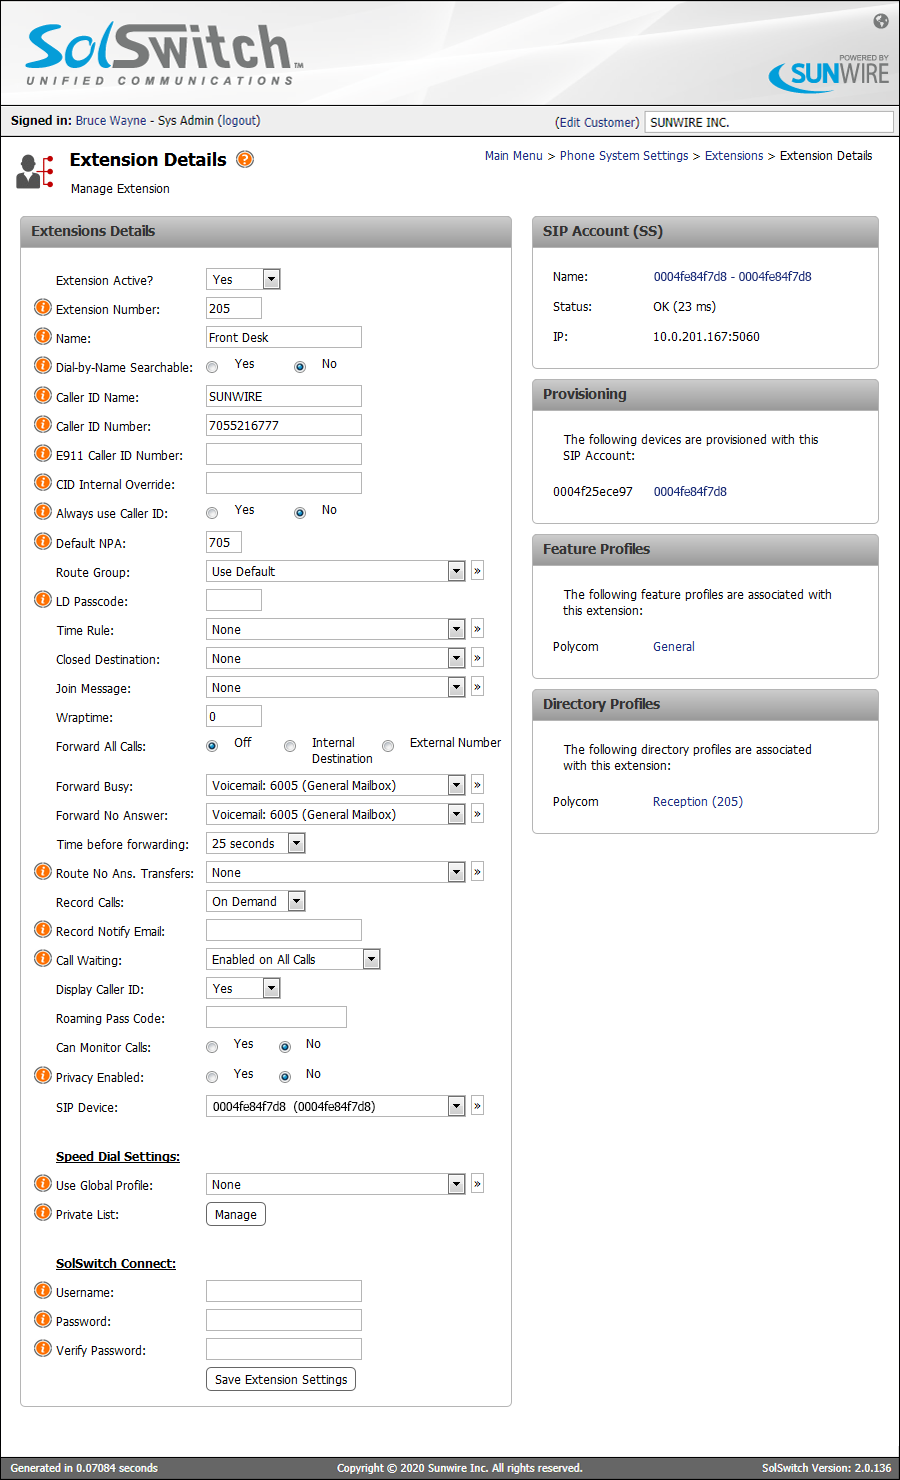Click arrow icon next to Route Group
Screen dimensions: 900x1480
tap(477, 571)
